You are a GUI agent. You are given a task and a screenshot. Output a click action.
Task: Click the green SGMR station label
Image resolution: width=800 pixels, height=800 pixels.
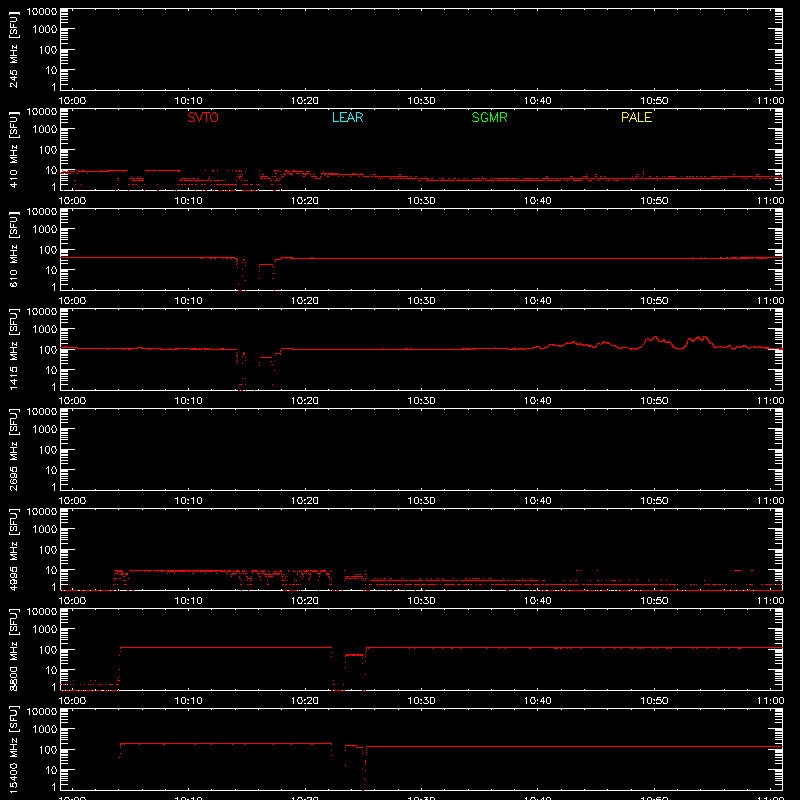pos(489,117)
